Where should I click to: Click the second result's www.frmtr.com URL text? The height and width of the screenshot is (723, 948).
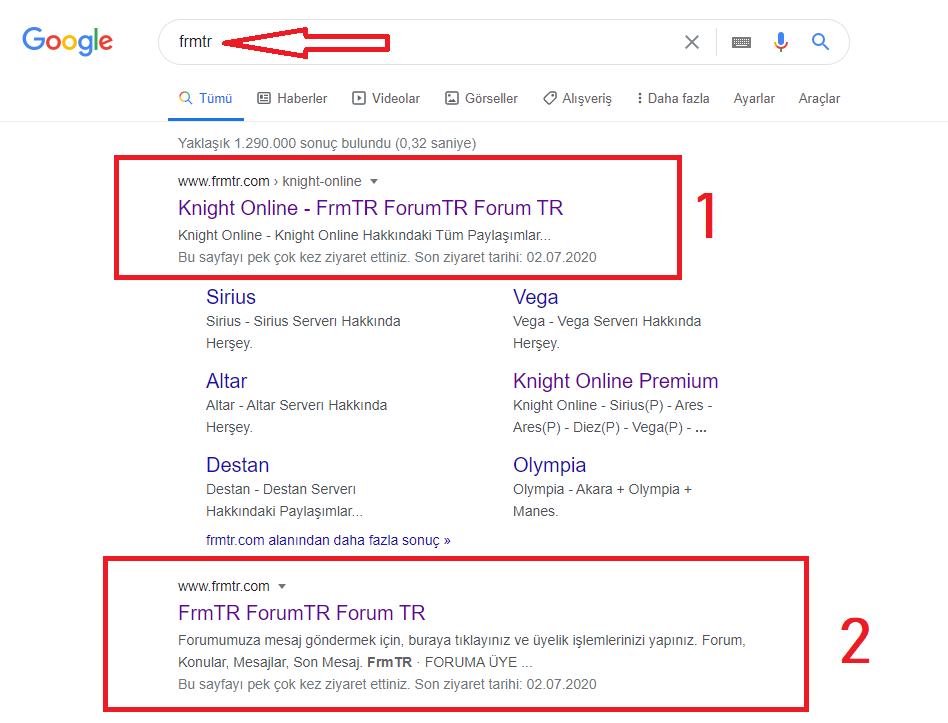pyautogui.click(x=224, y=586)
